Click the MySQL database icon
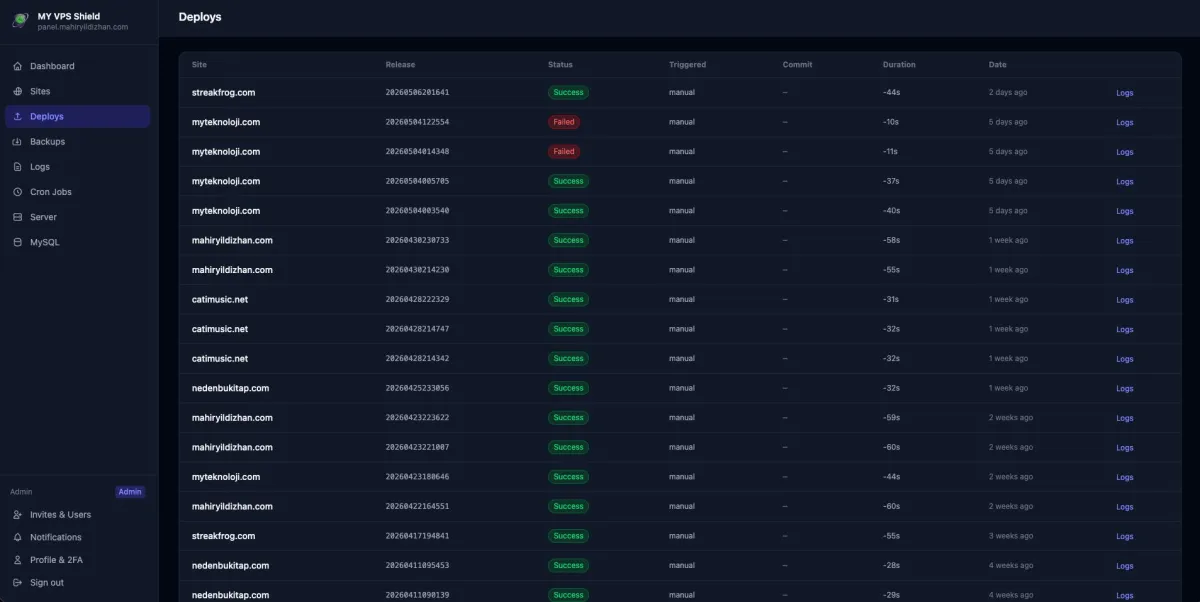The width and height of the screenshot is (1200, 602). coord(18,241)
